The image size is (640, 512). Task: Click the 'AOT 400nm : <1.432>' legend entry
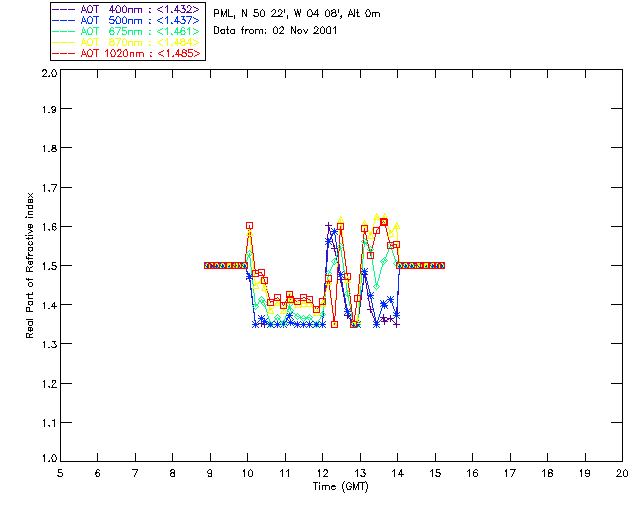click(127, 9)
